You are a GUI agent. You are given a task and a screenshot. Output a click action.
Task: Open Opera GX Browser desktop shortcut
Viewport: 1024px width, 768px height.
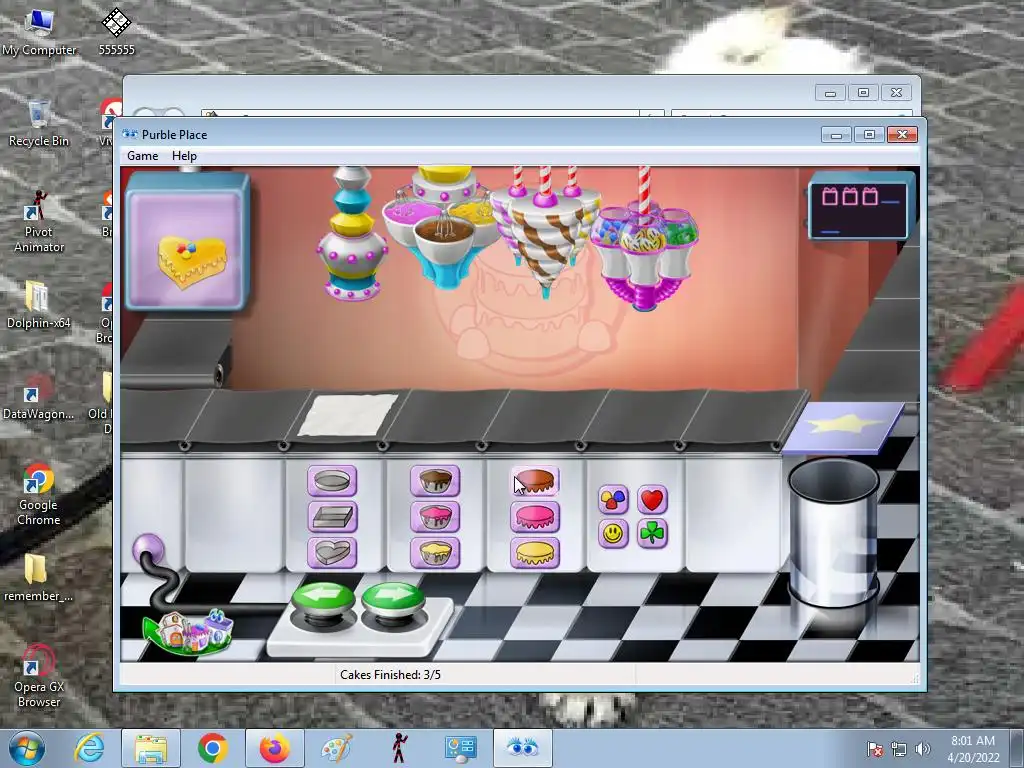click(x=39, y=676)
